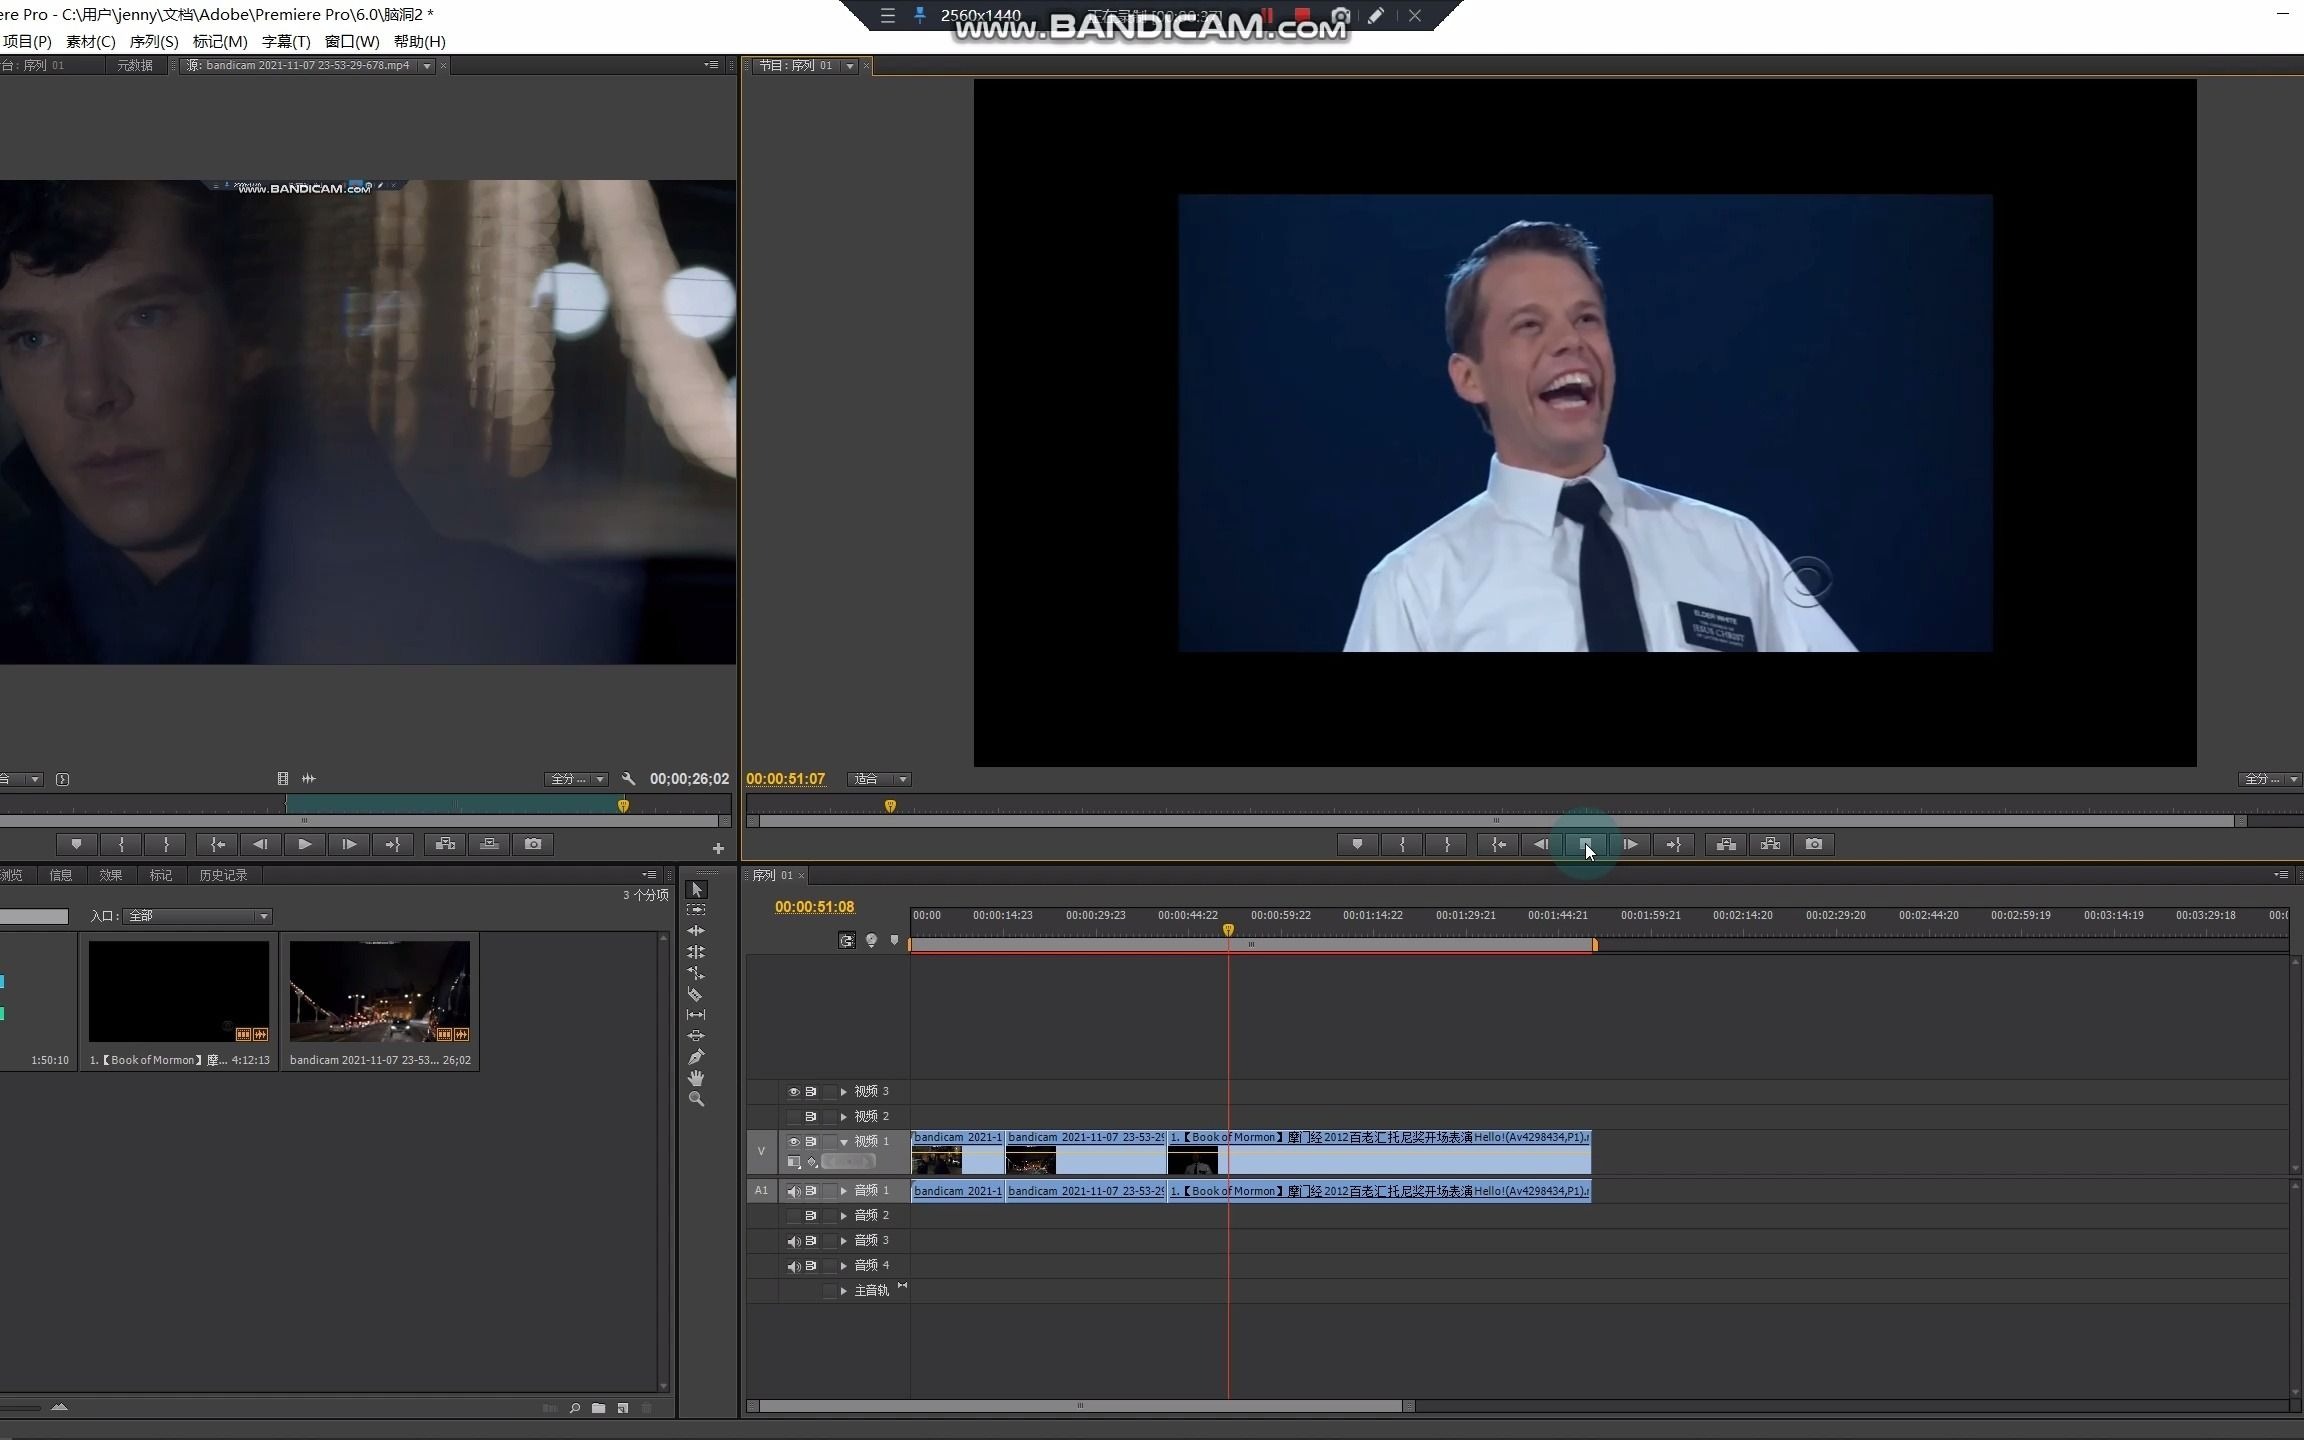Open Program monitor zoom level 适合 dropdown

click(879, 779)
